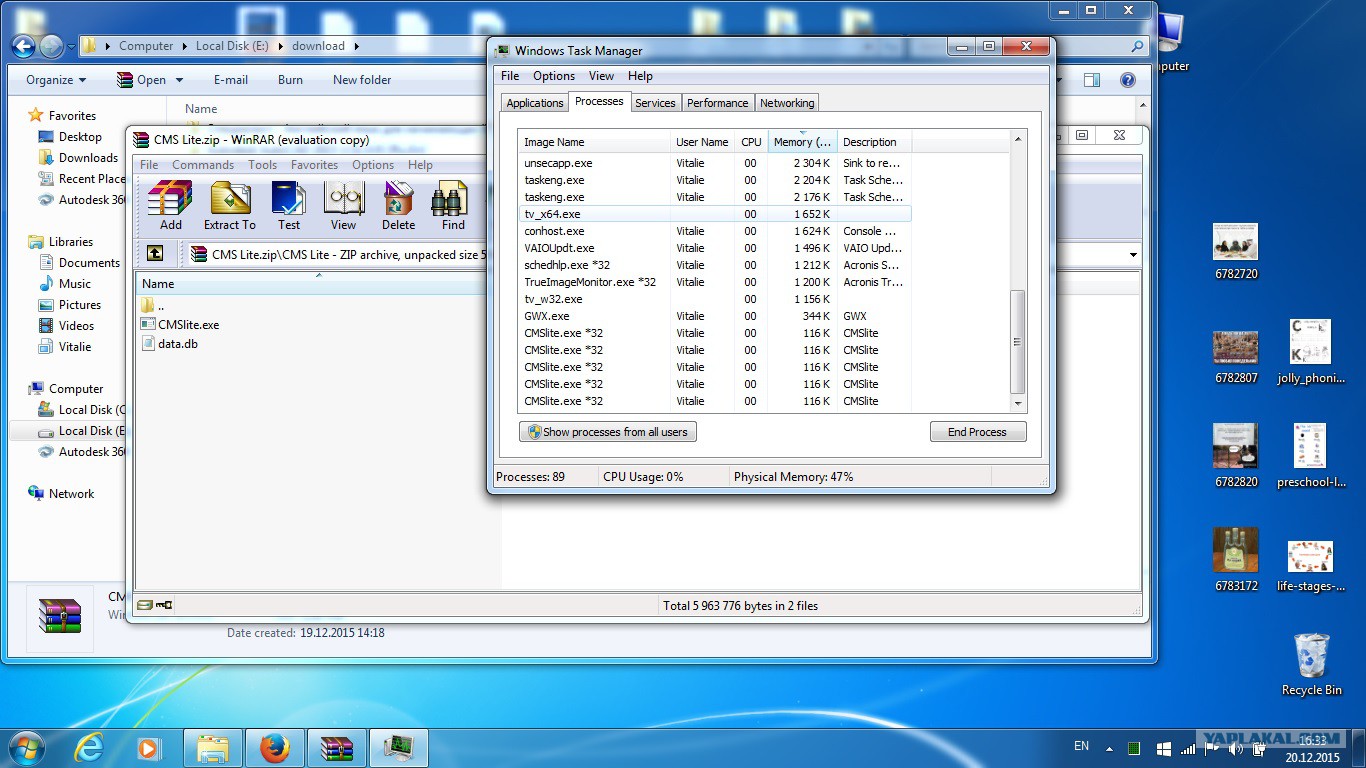Expand the breadcrumb arrow after Local Disk (E:)
The width and height of the screenshot is (1366, 768).
281,46
